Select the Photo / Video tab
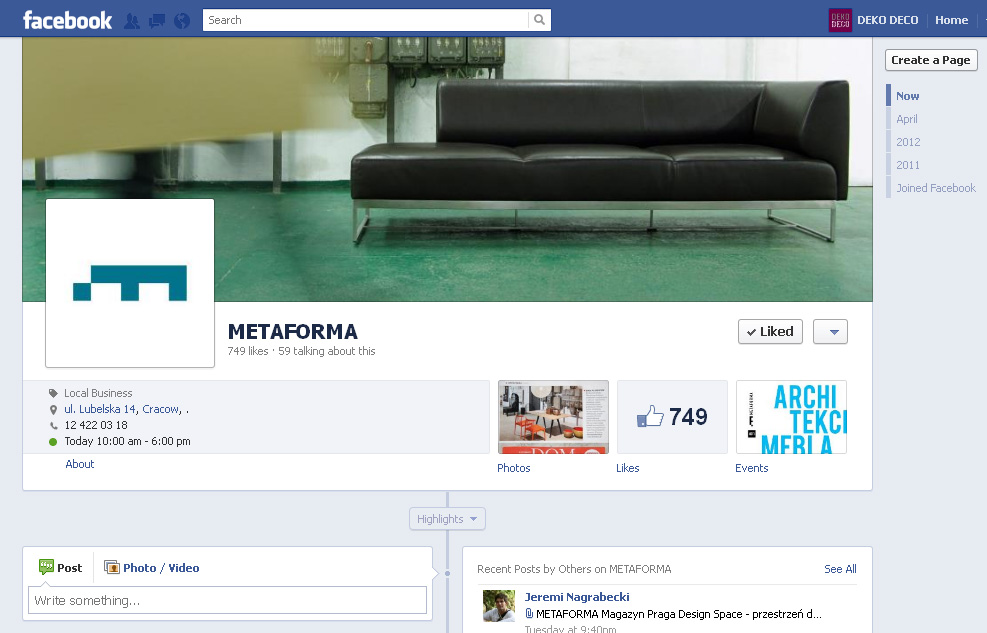The width and height of the screenshot is (987, 633). (152, 568)
